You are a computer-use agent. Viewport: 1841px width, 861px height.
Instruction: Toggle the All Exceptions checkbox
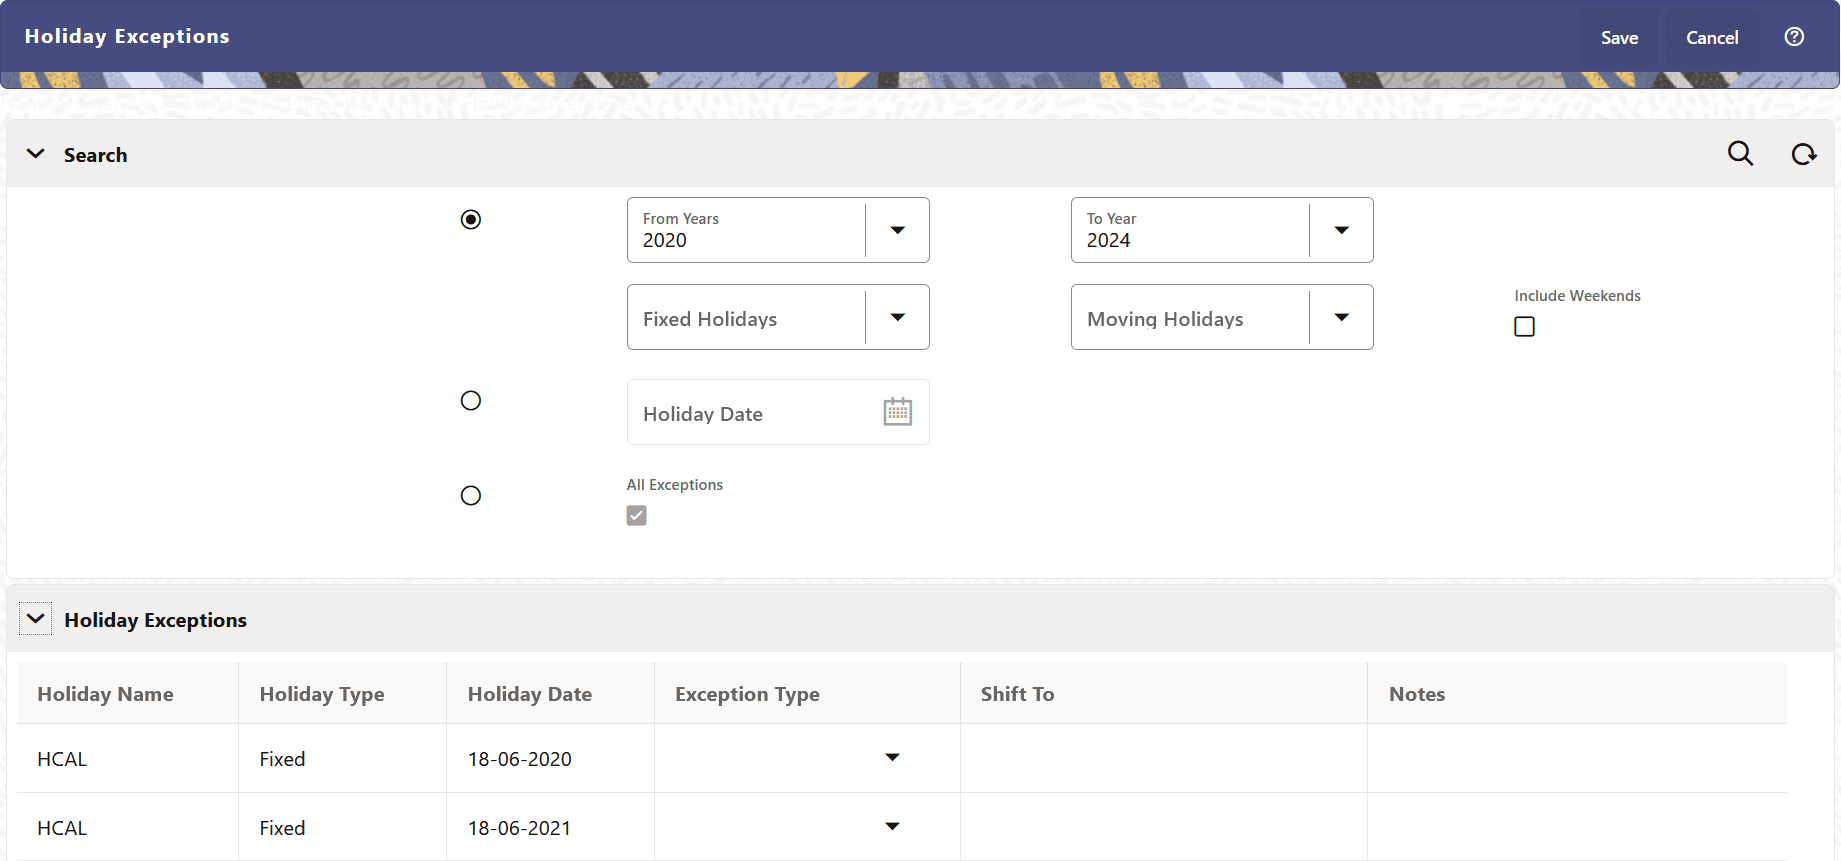pyautogui.click(x=636, y=515)
